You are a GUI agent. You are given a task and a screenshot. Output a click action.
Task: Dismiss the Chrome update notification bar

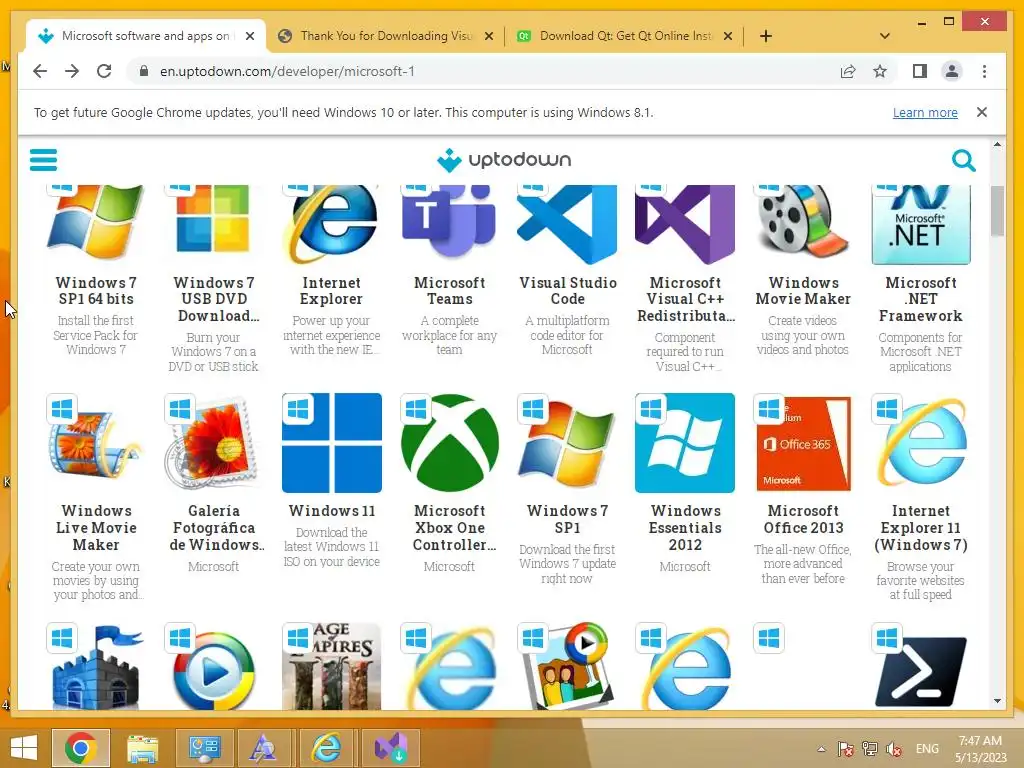(x=982, y=112)
